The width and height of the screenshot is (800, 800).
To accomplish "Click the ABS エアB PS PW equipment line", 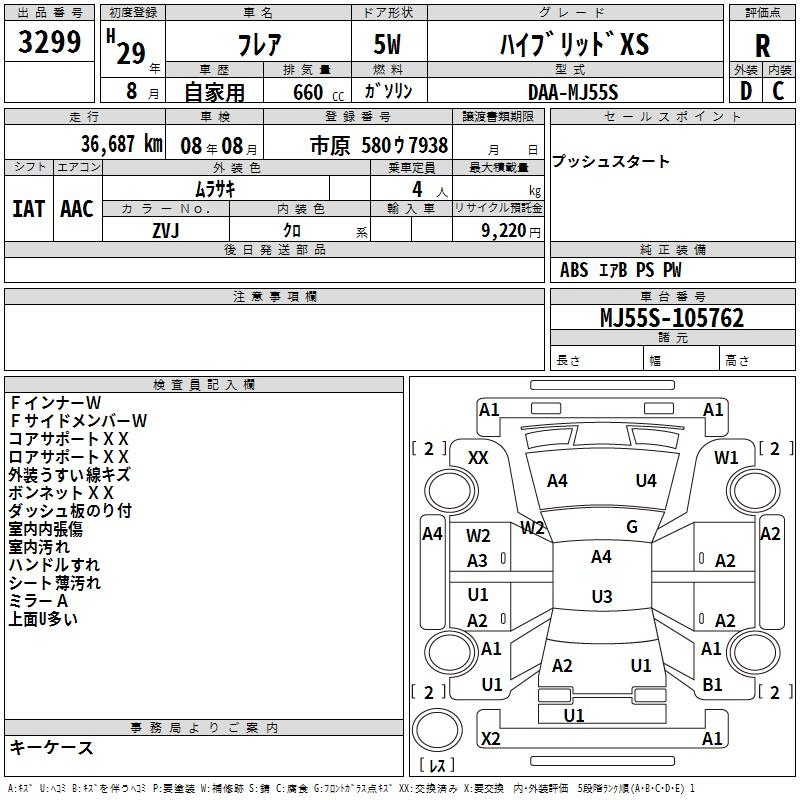I will click(x=621, y=269).
